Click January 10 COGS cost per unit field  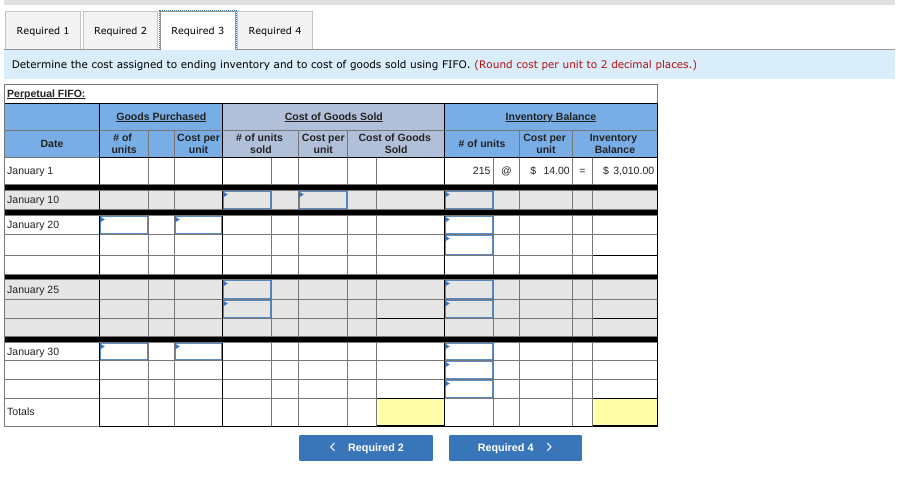click(x=323, y=200)
